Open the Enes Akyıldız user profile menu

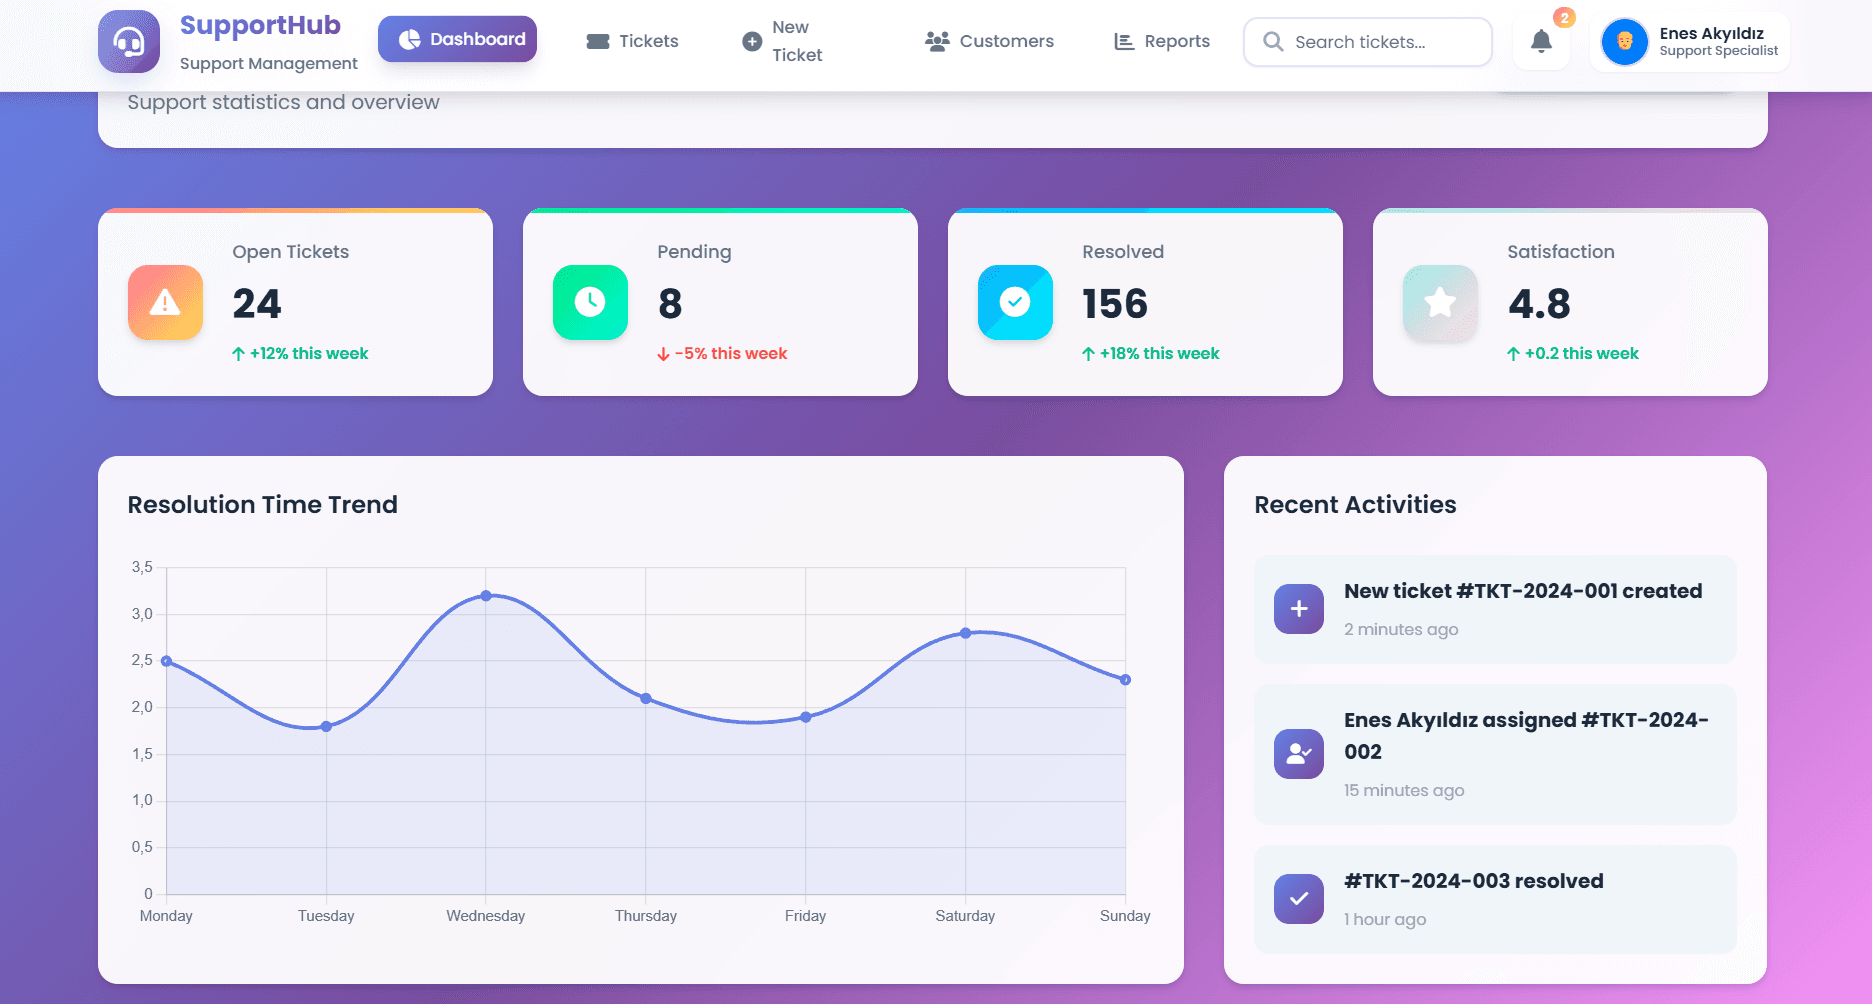click(x=1718, y=42)
